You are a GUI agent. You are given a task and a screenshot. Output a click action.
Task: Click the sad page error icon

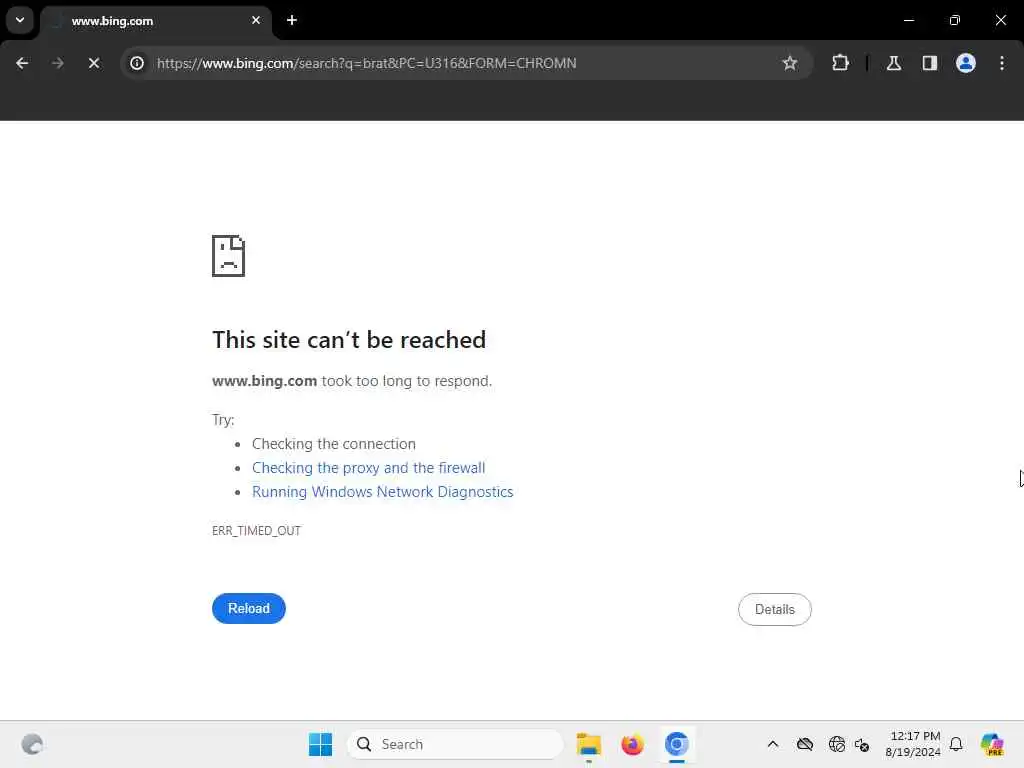(x=228, y=256)
